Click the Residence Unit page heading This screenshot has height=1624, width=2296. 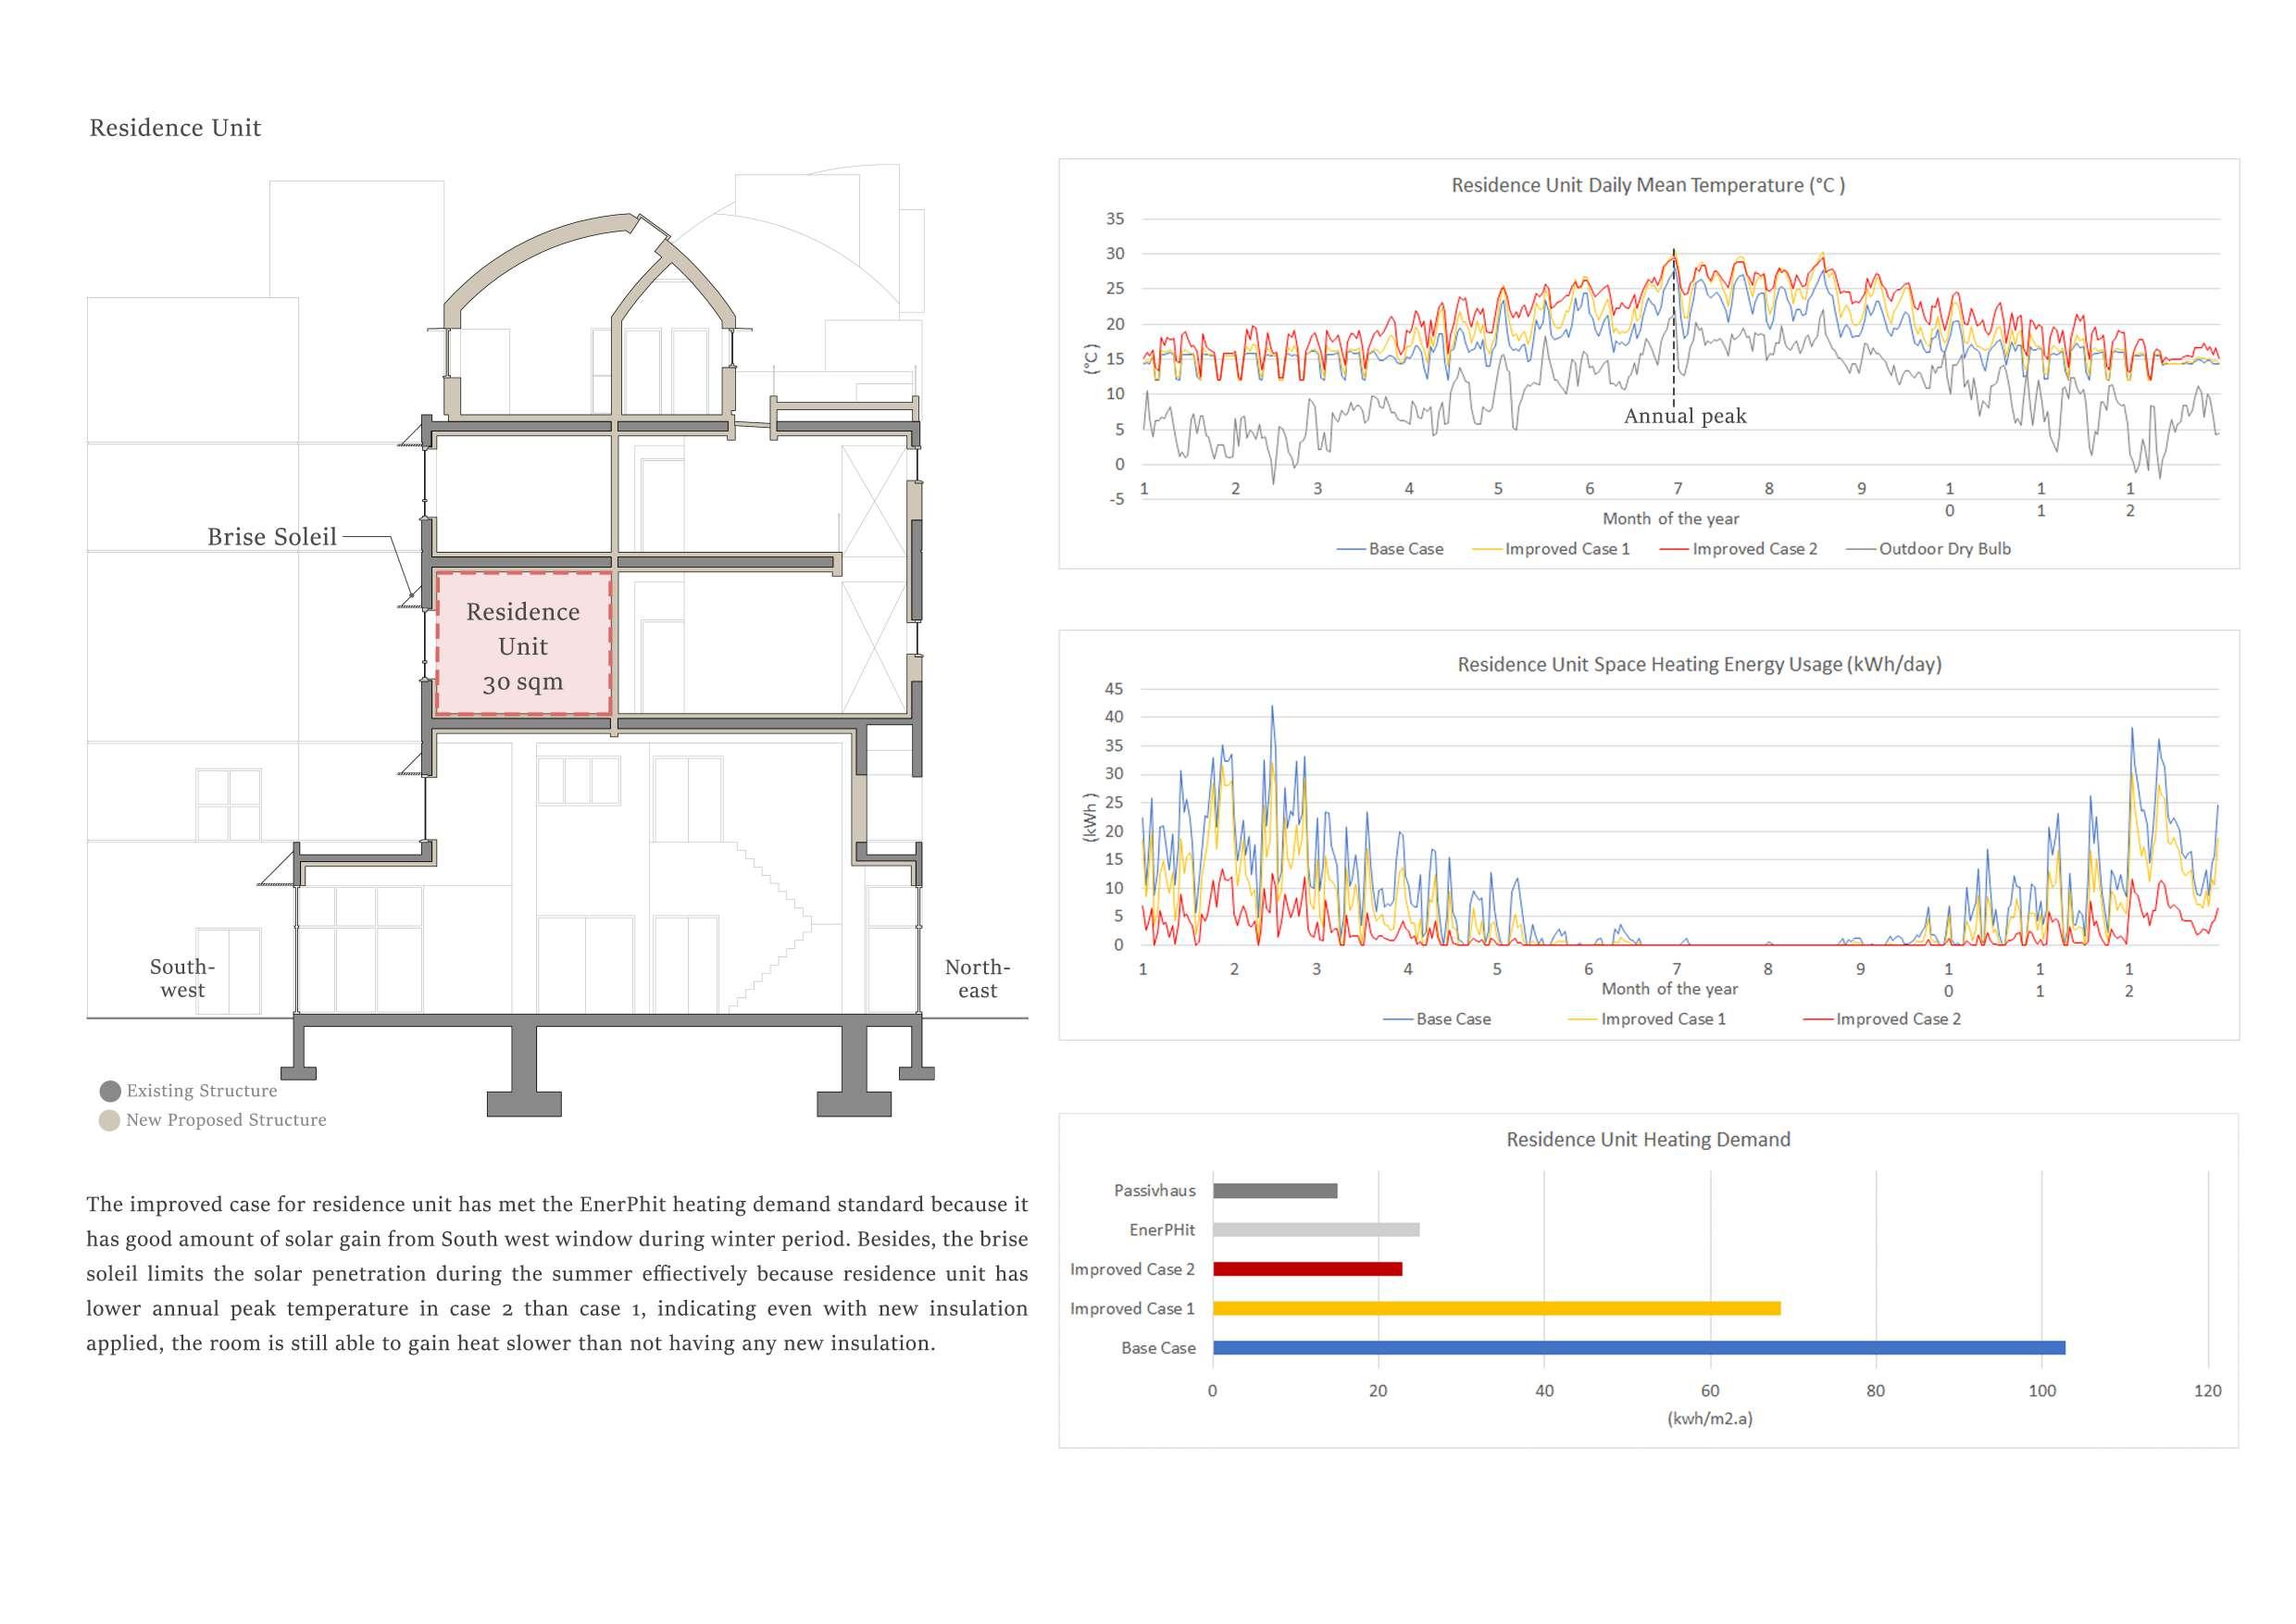175,128
